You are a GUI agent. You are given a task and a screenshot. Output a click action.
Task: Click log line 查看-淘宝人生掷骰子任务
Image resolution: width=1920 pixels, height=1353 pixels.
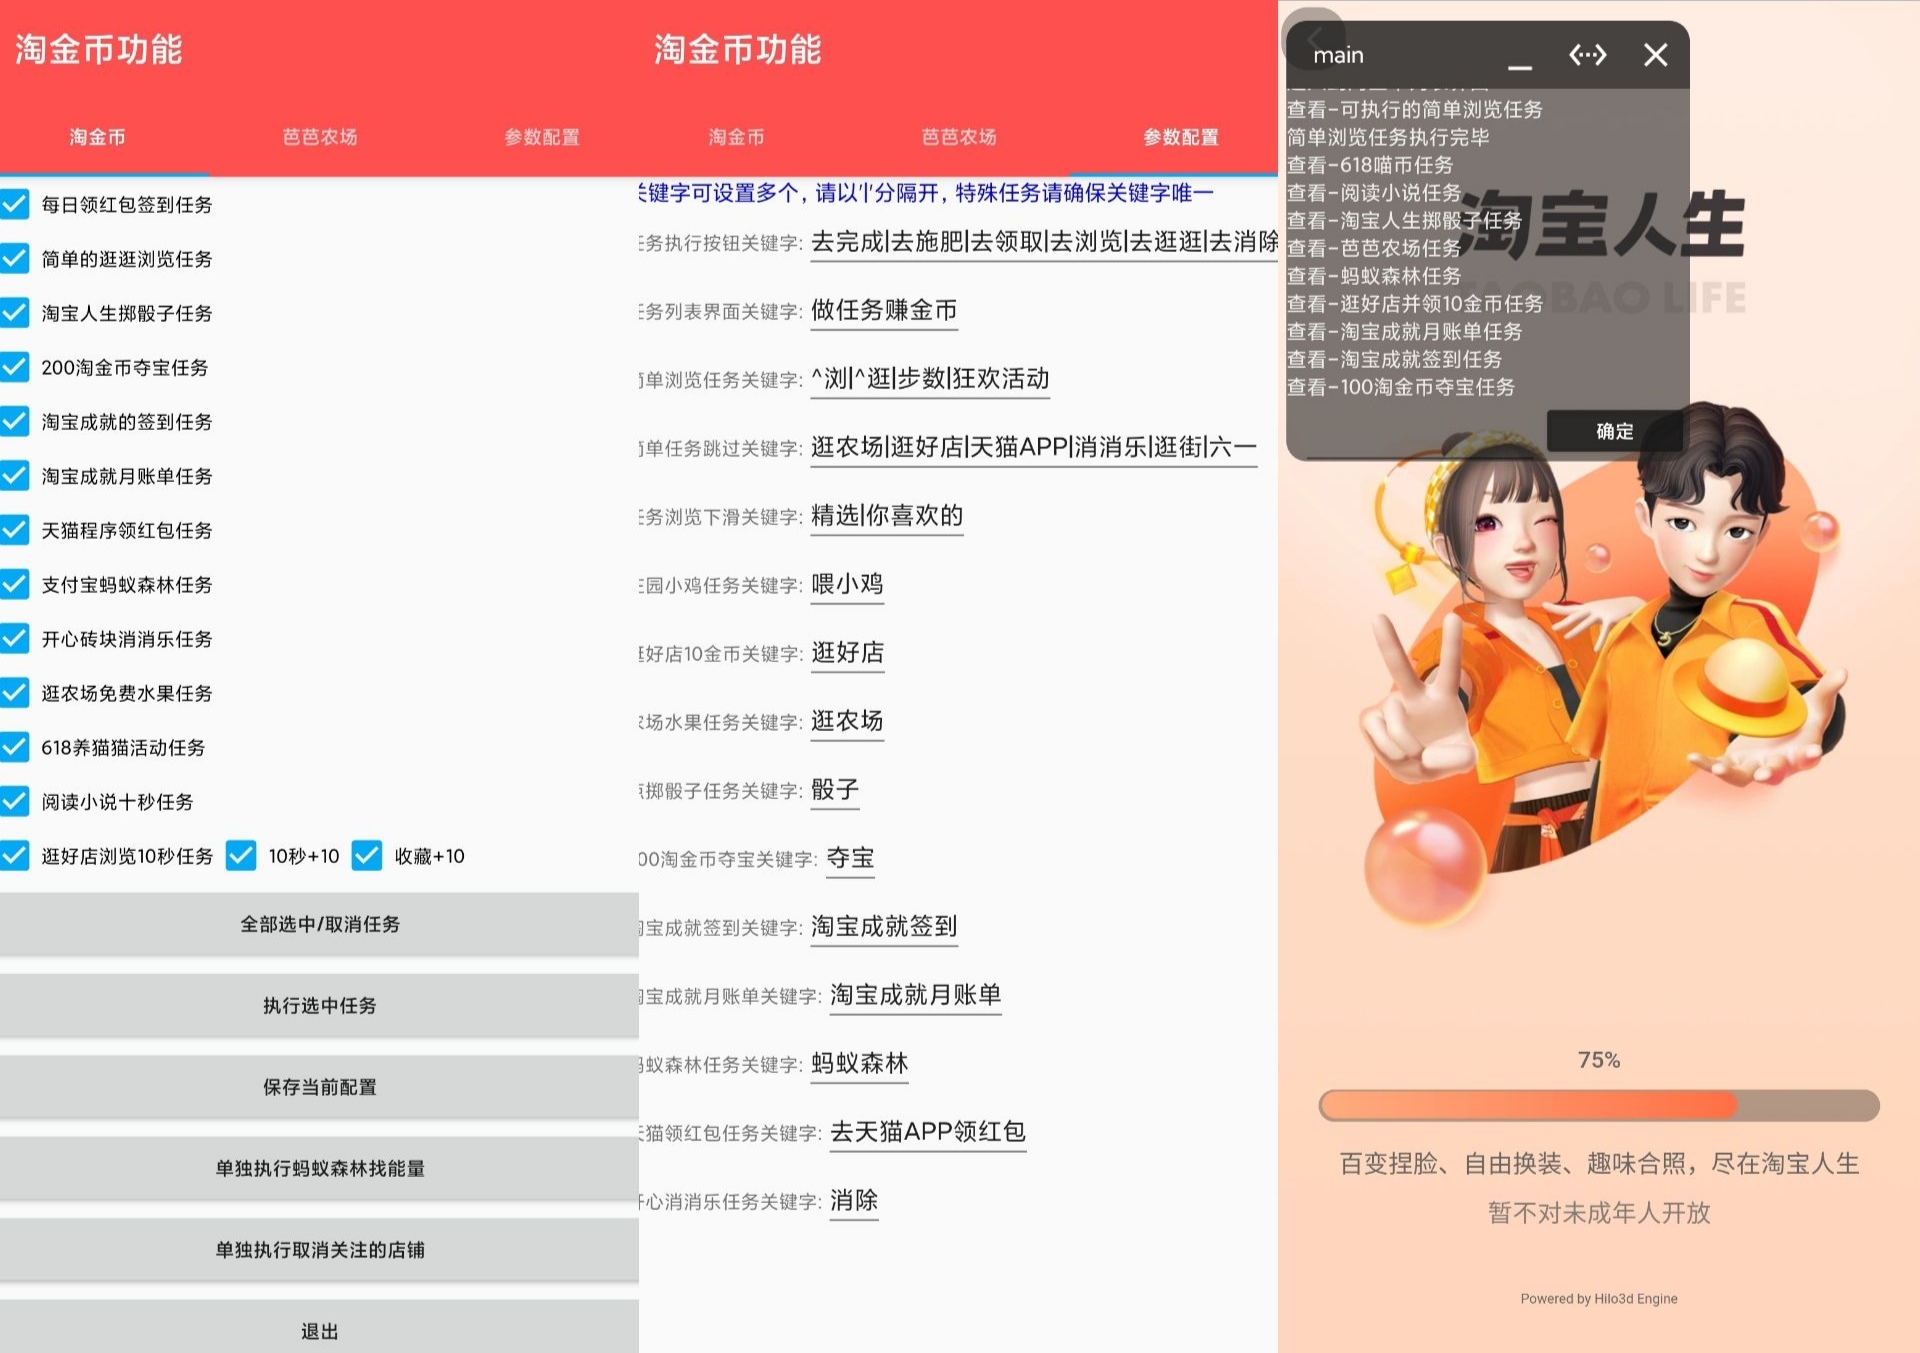tap(1403, 220)
